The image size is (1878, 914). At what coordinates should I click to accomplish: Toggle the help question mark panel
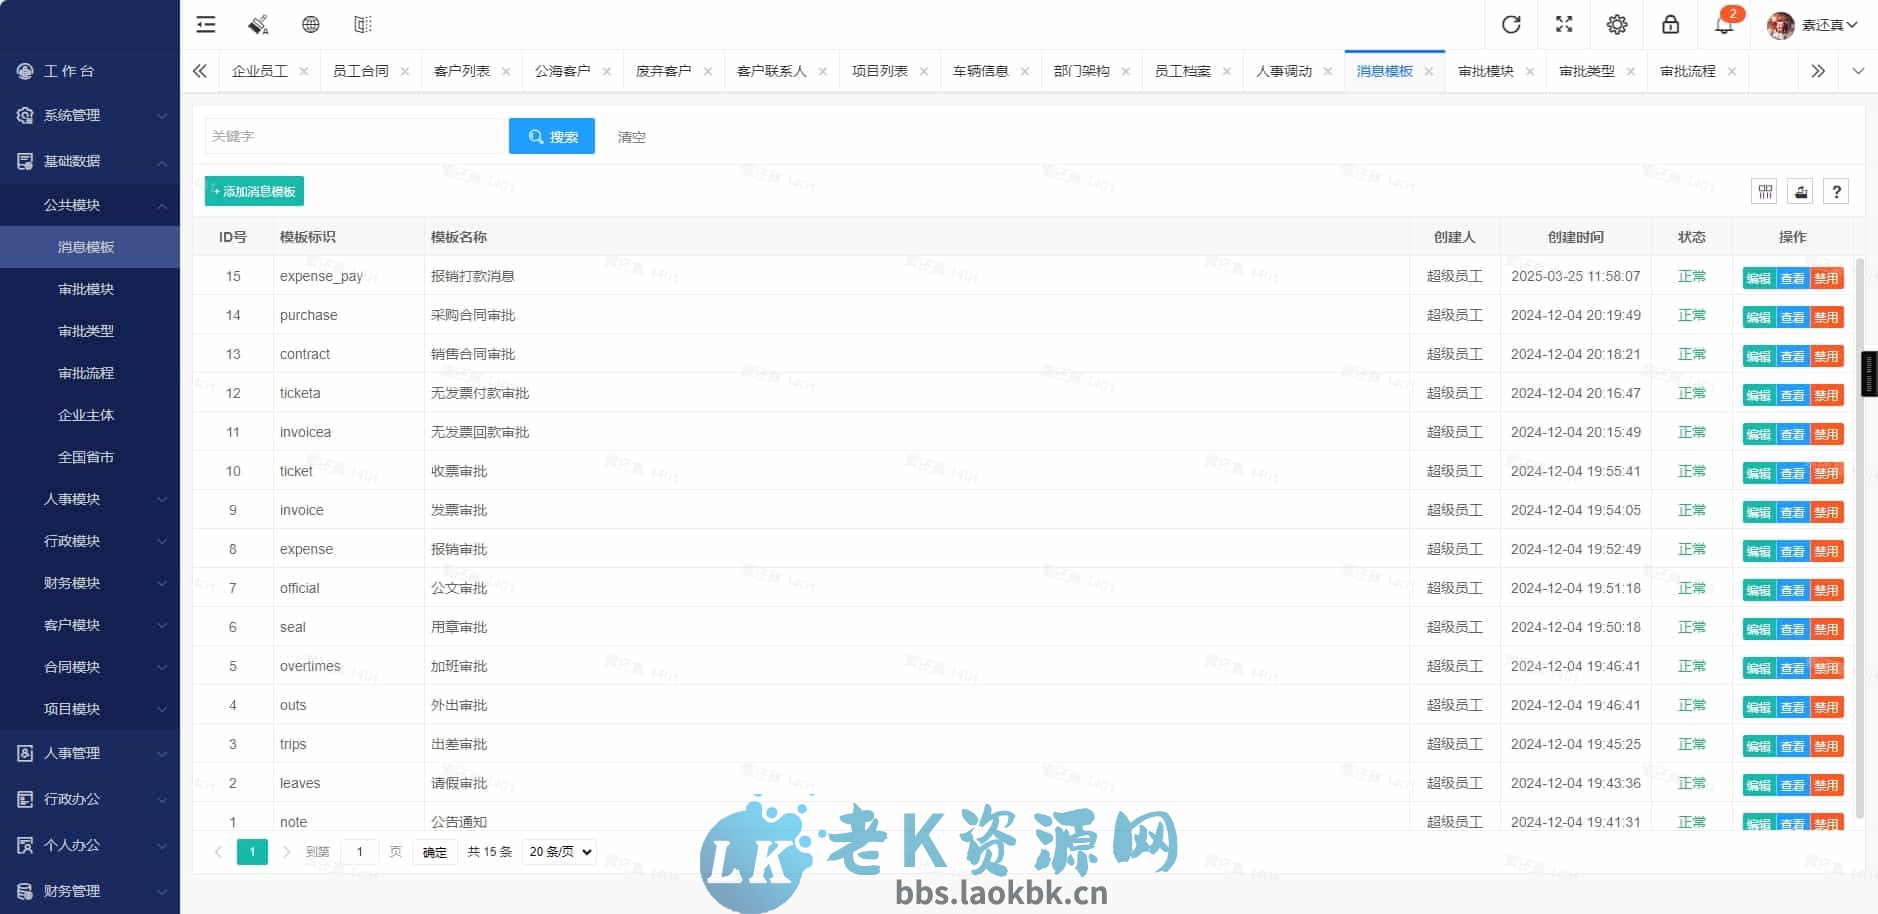(1837, 191)
